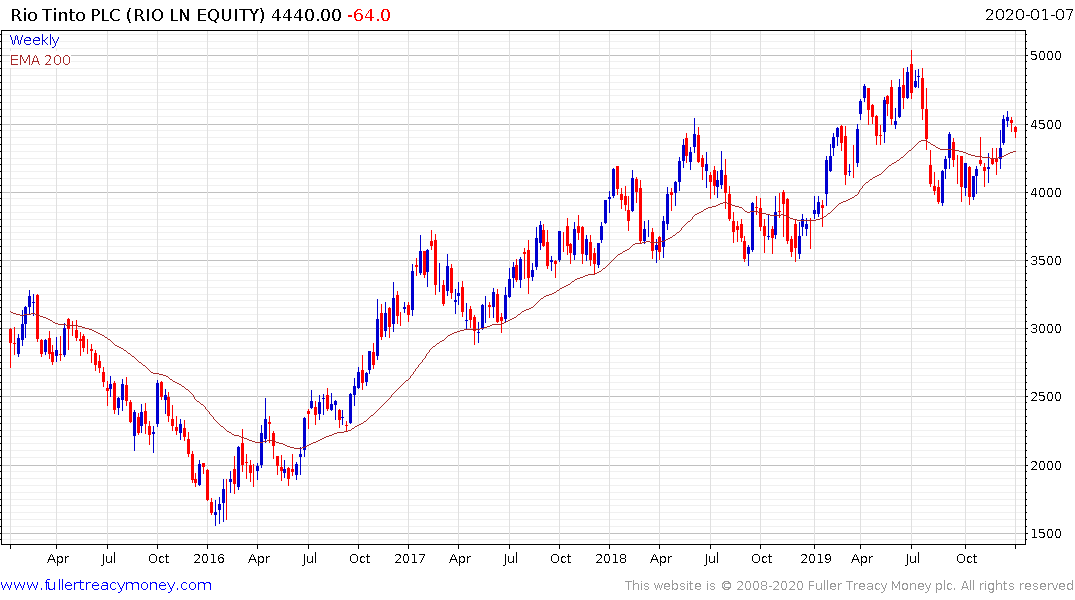Select the 'EMA 200' indicator label
The image size is (1075, 600).
[40, 60]
